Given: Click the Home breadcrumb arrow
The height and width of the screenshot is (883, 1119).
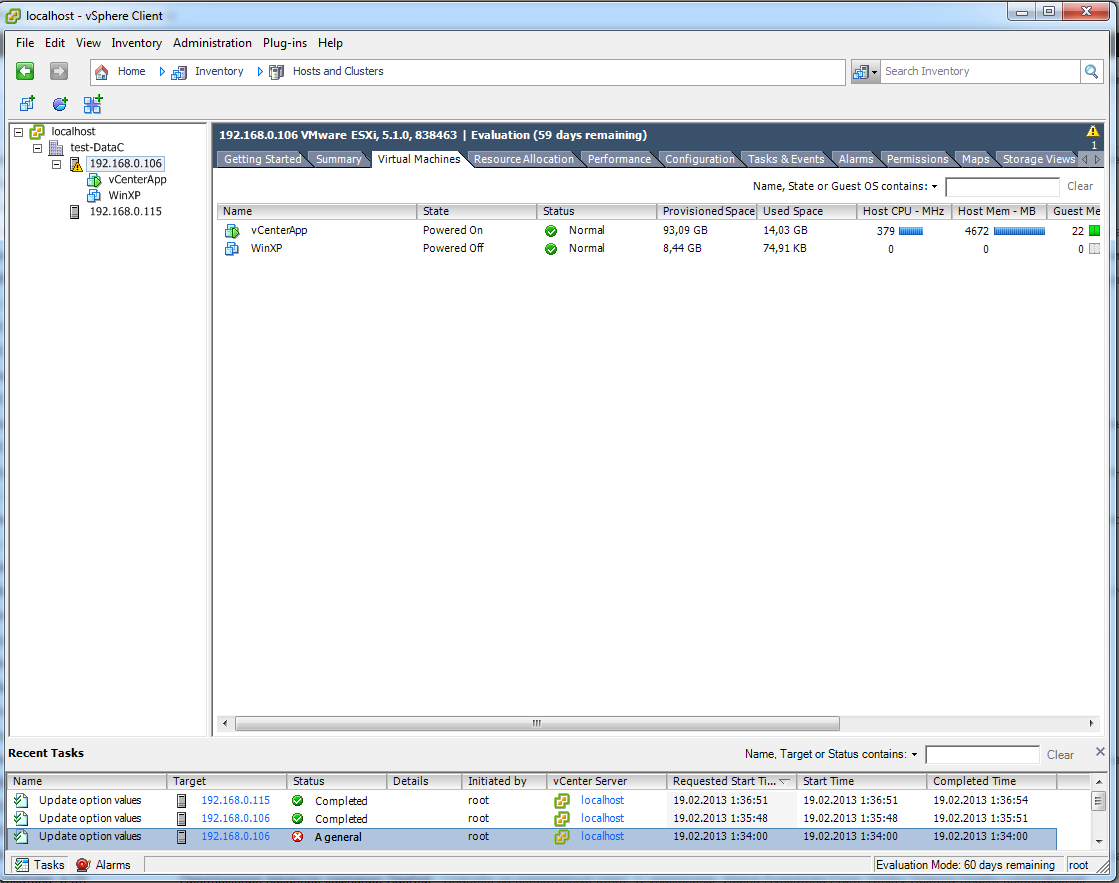Looking at the screenshot, I should 162,71.
